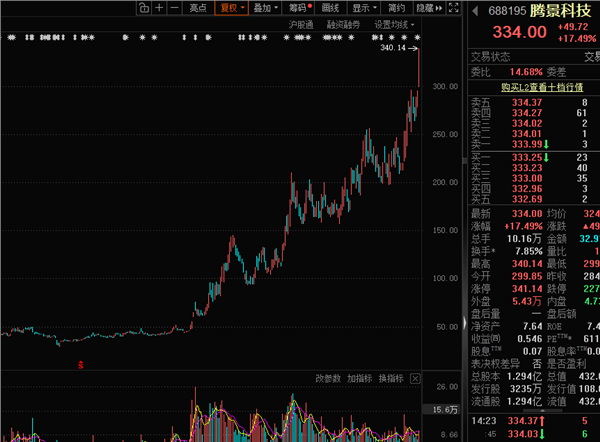Open the 复权 adjustment dropdown
The width and height of the screenshot is (600, 442).
click(x=232, y=8)
